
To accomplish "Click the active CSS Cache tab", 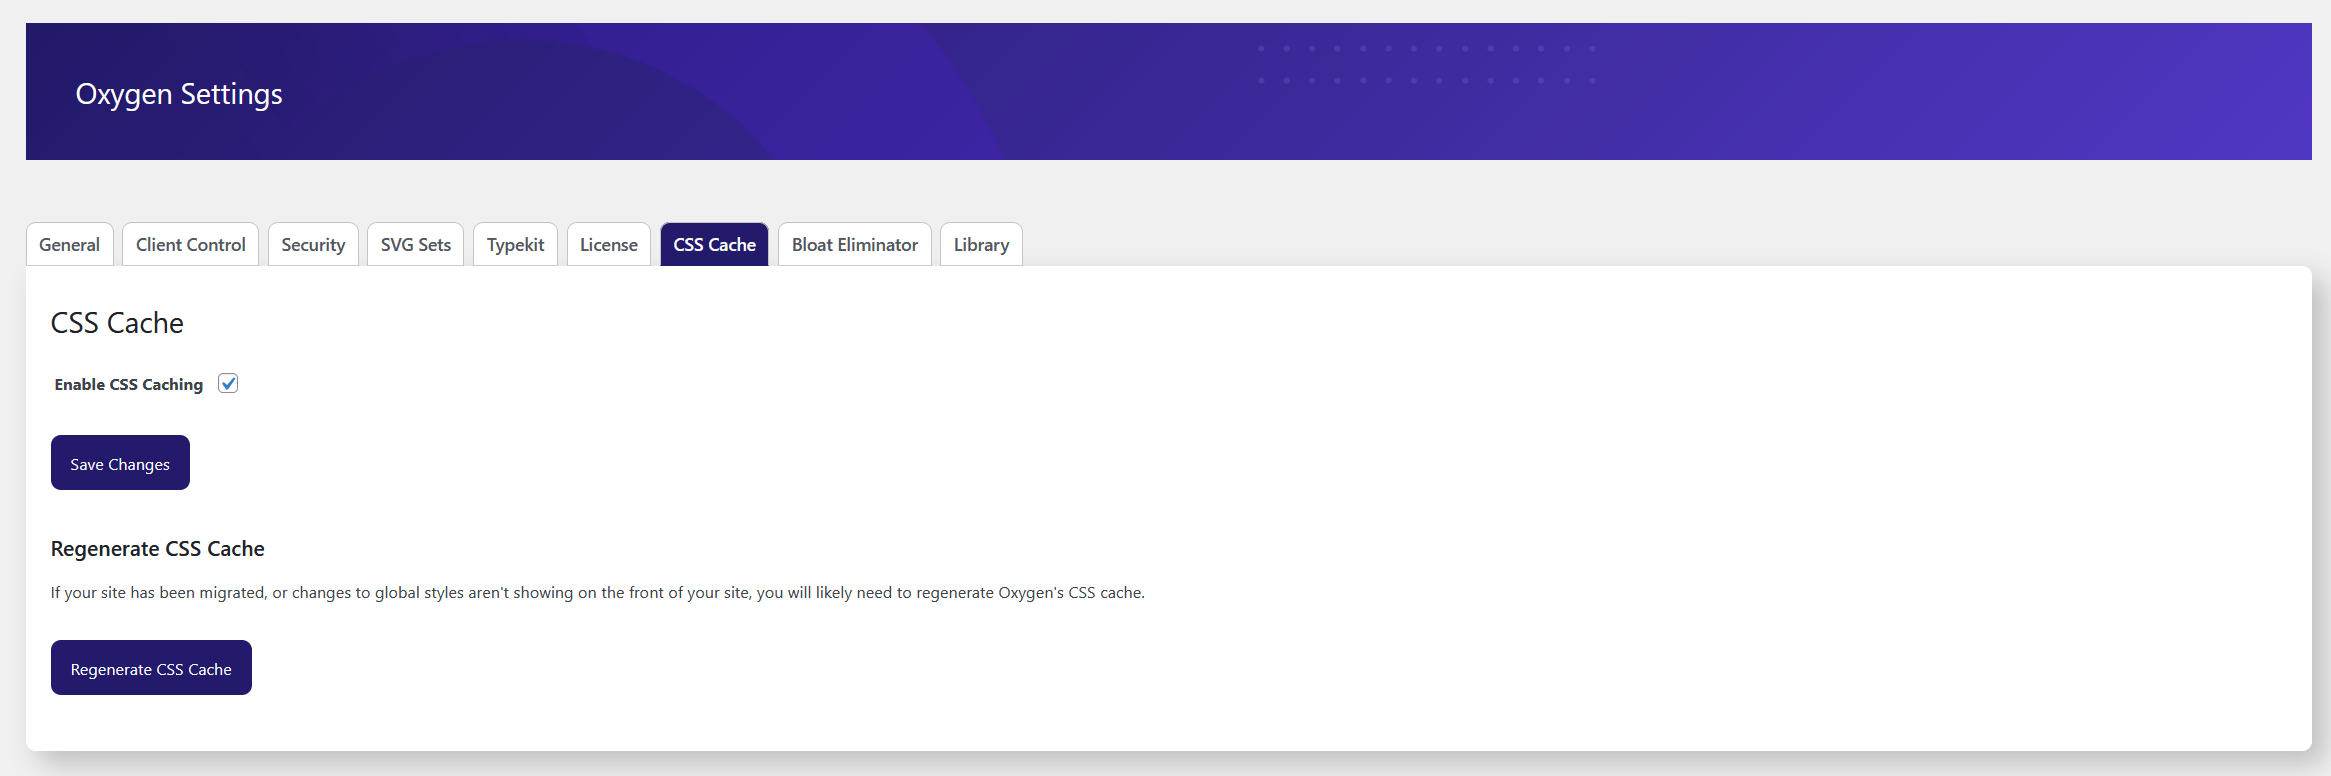I will (x=714, y=245).
